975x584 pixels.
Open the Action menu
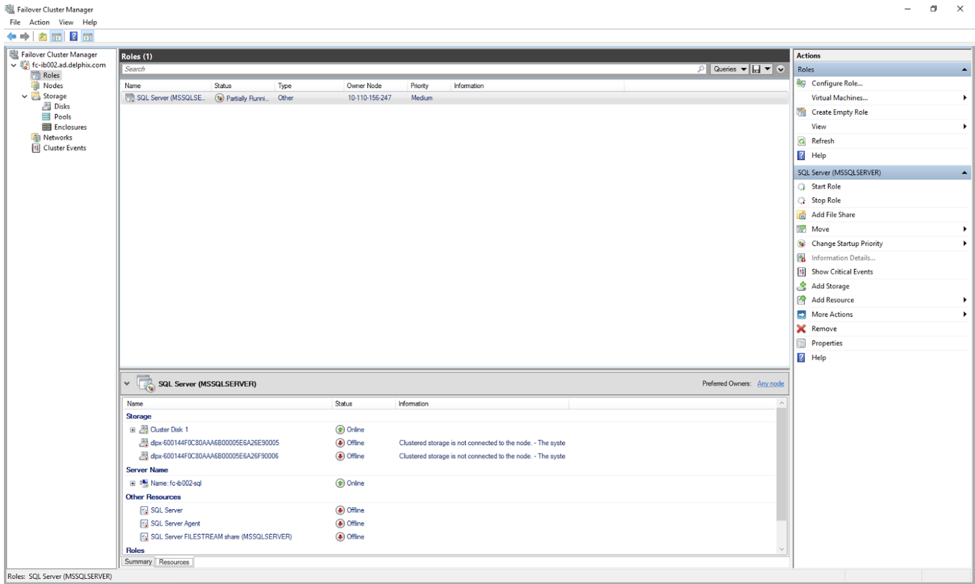(39, 22)
